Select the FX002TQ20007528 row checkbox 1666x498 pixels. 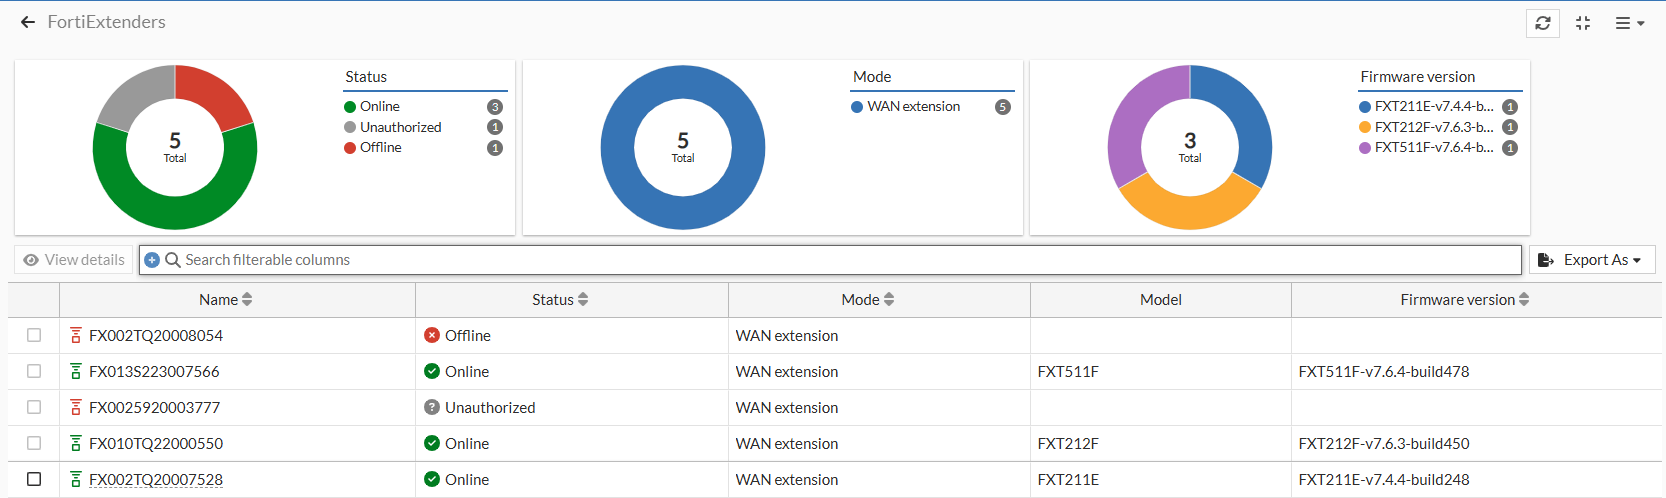pos(34,479)
